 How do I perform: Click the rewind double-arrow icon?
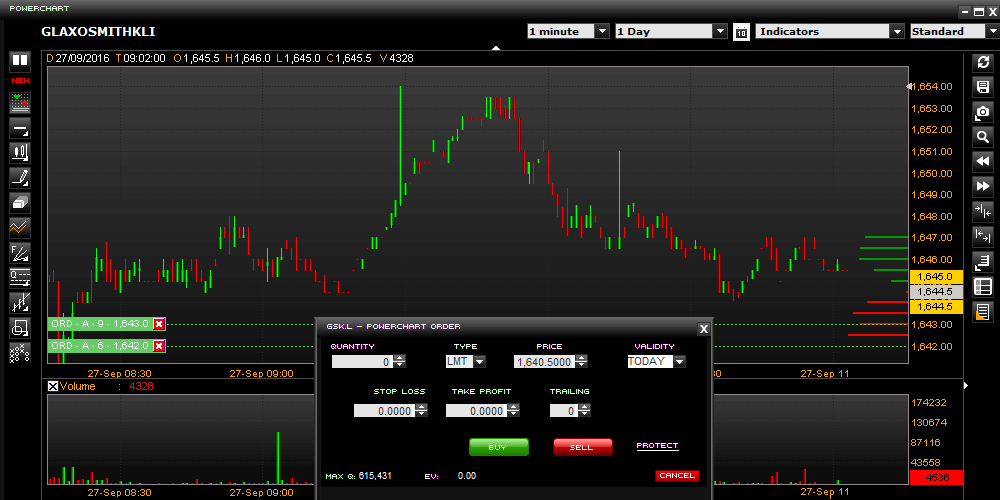click(x=983, y=162)
